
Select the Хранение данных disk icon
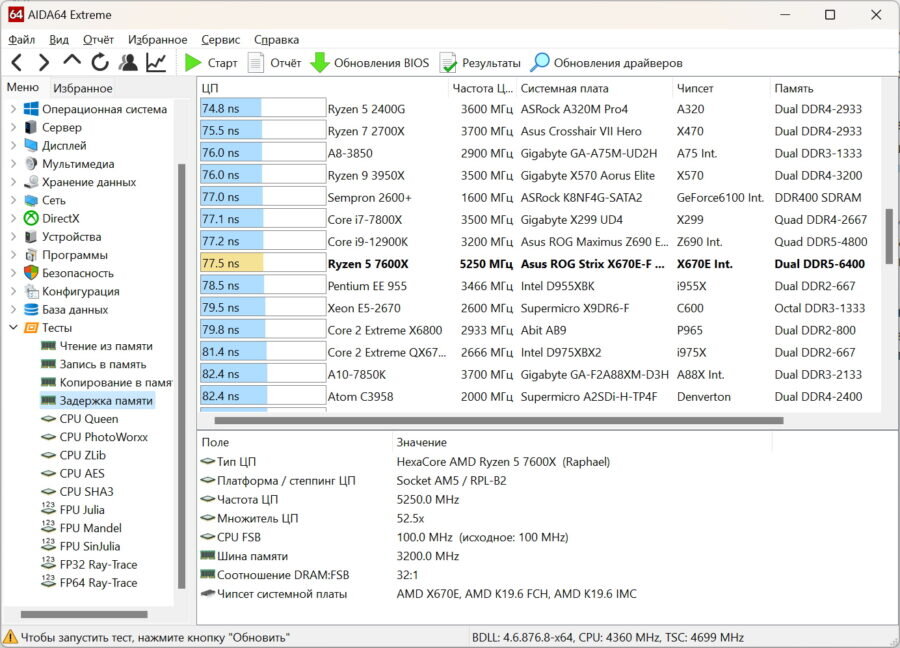31,182
